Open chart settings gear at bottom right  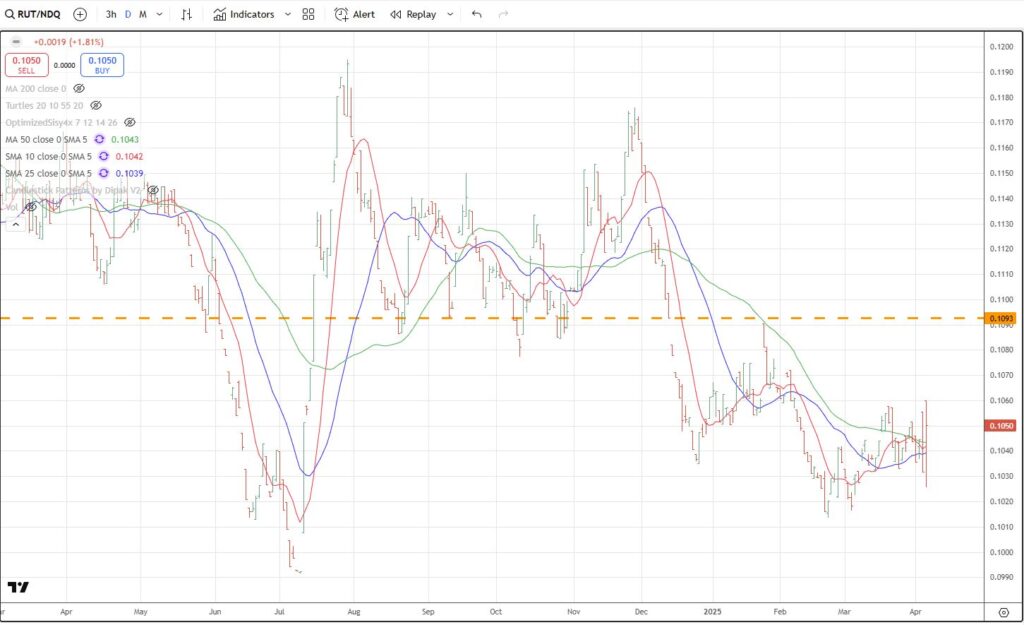1003,611
